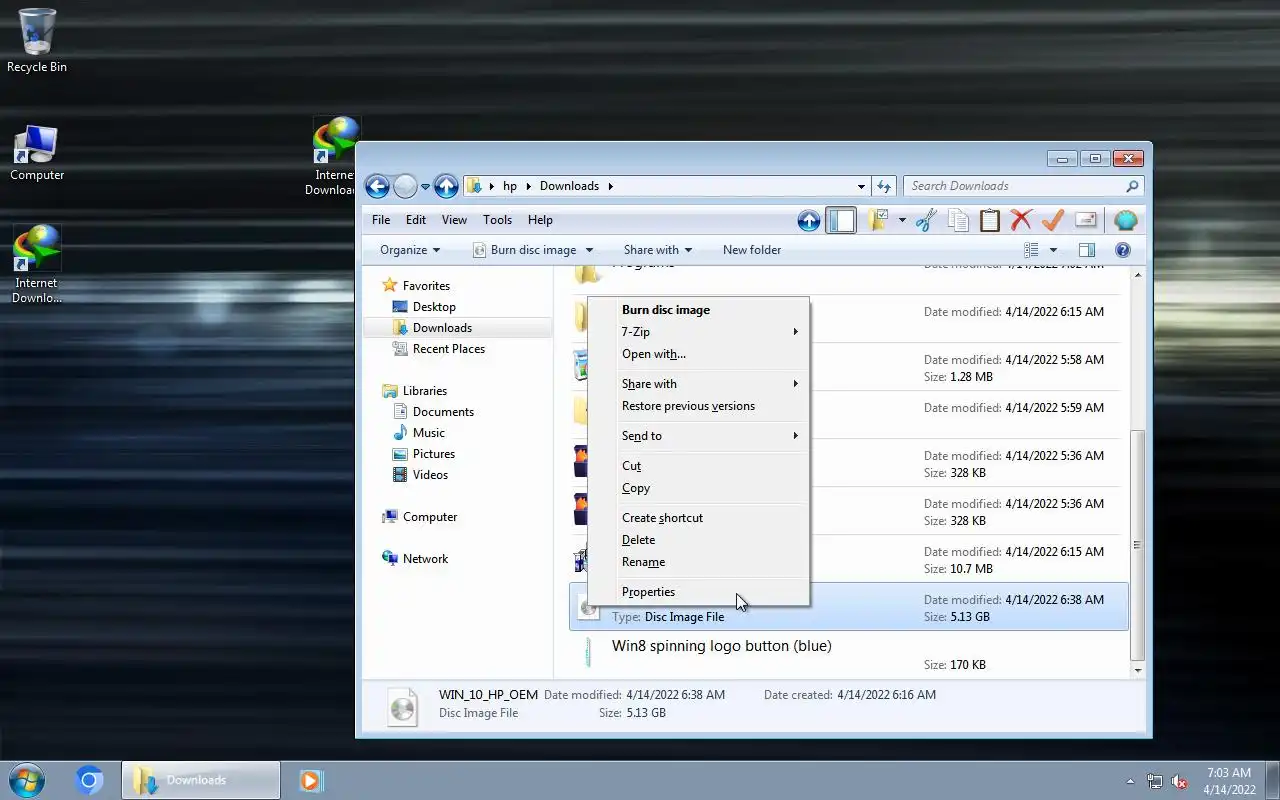Select Win8 spinning logo button (blue) file

(849, 654)
